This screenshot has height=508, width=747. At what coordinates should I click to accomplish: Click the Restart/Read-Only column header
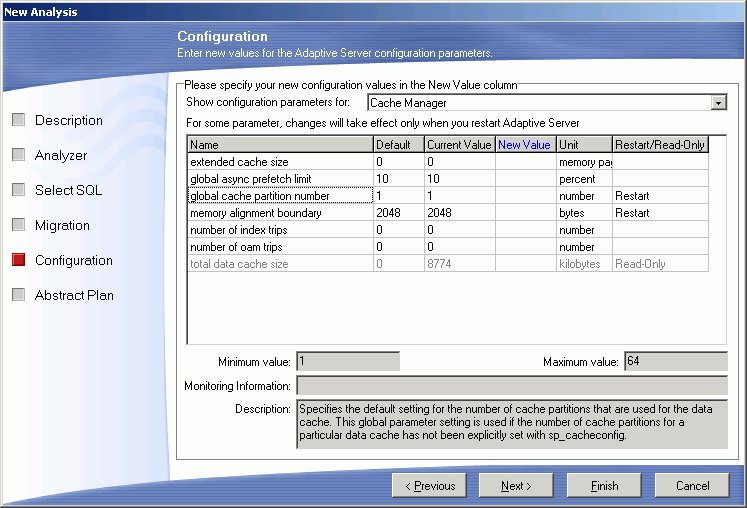click(x=660, y=145)
